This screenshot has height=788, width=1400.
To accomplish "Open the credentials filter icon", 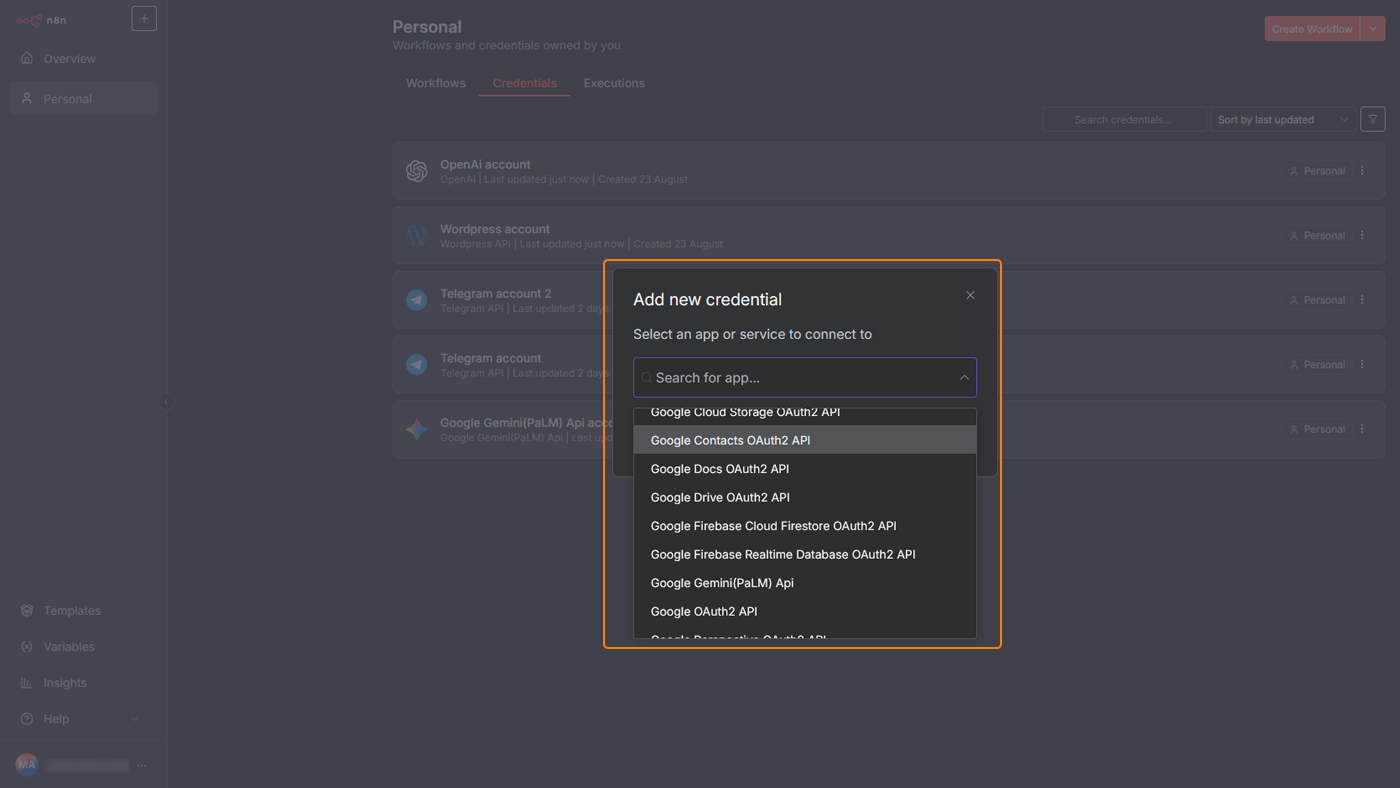I will (1373, 119).
